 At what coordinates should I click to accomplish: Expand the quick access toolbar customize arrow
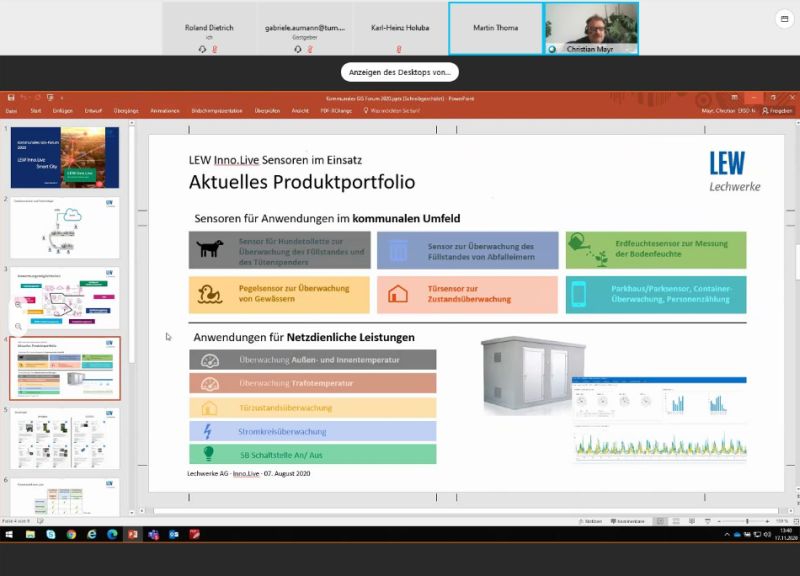(62, 98)
